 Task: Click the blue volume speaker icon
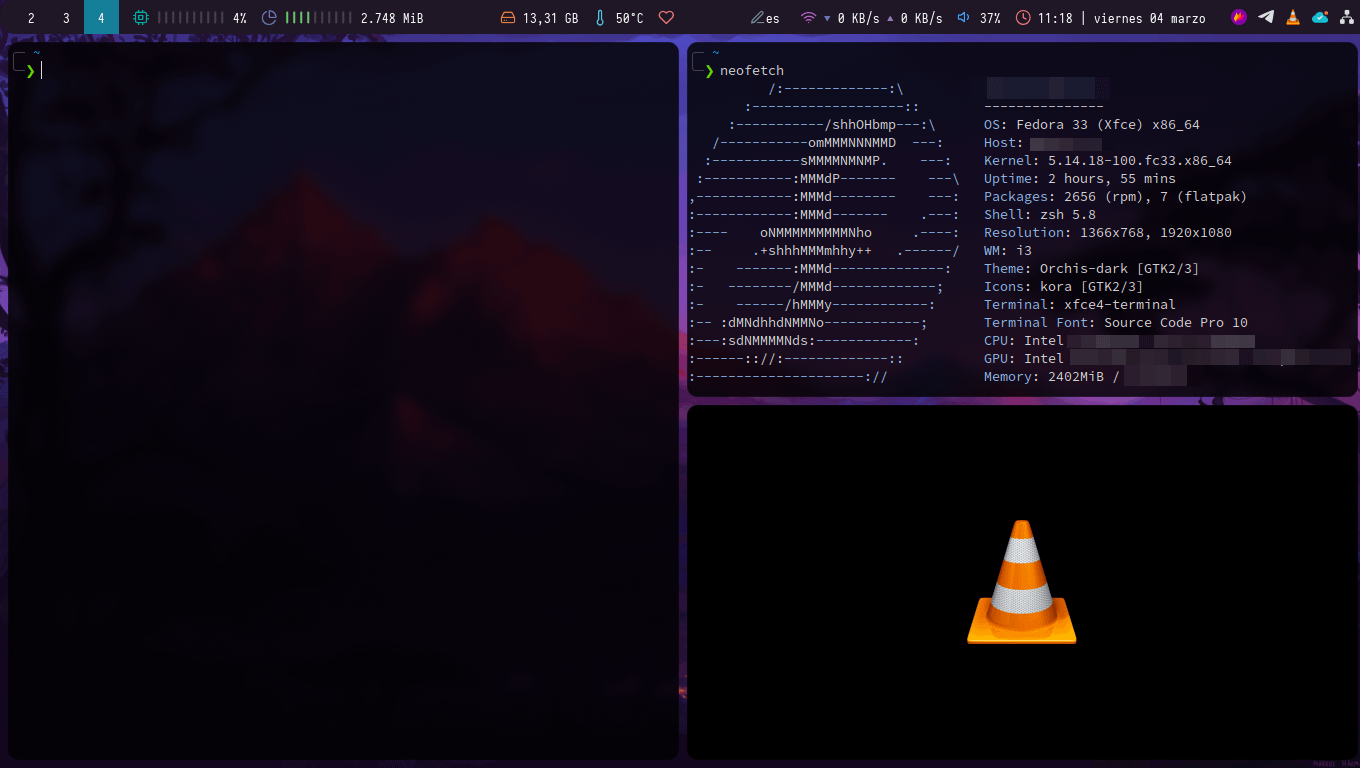[x=963, y=18]
